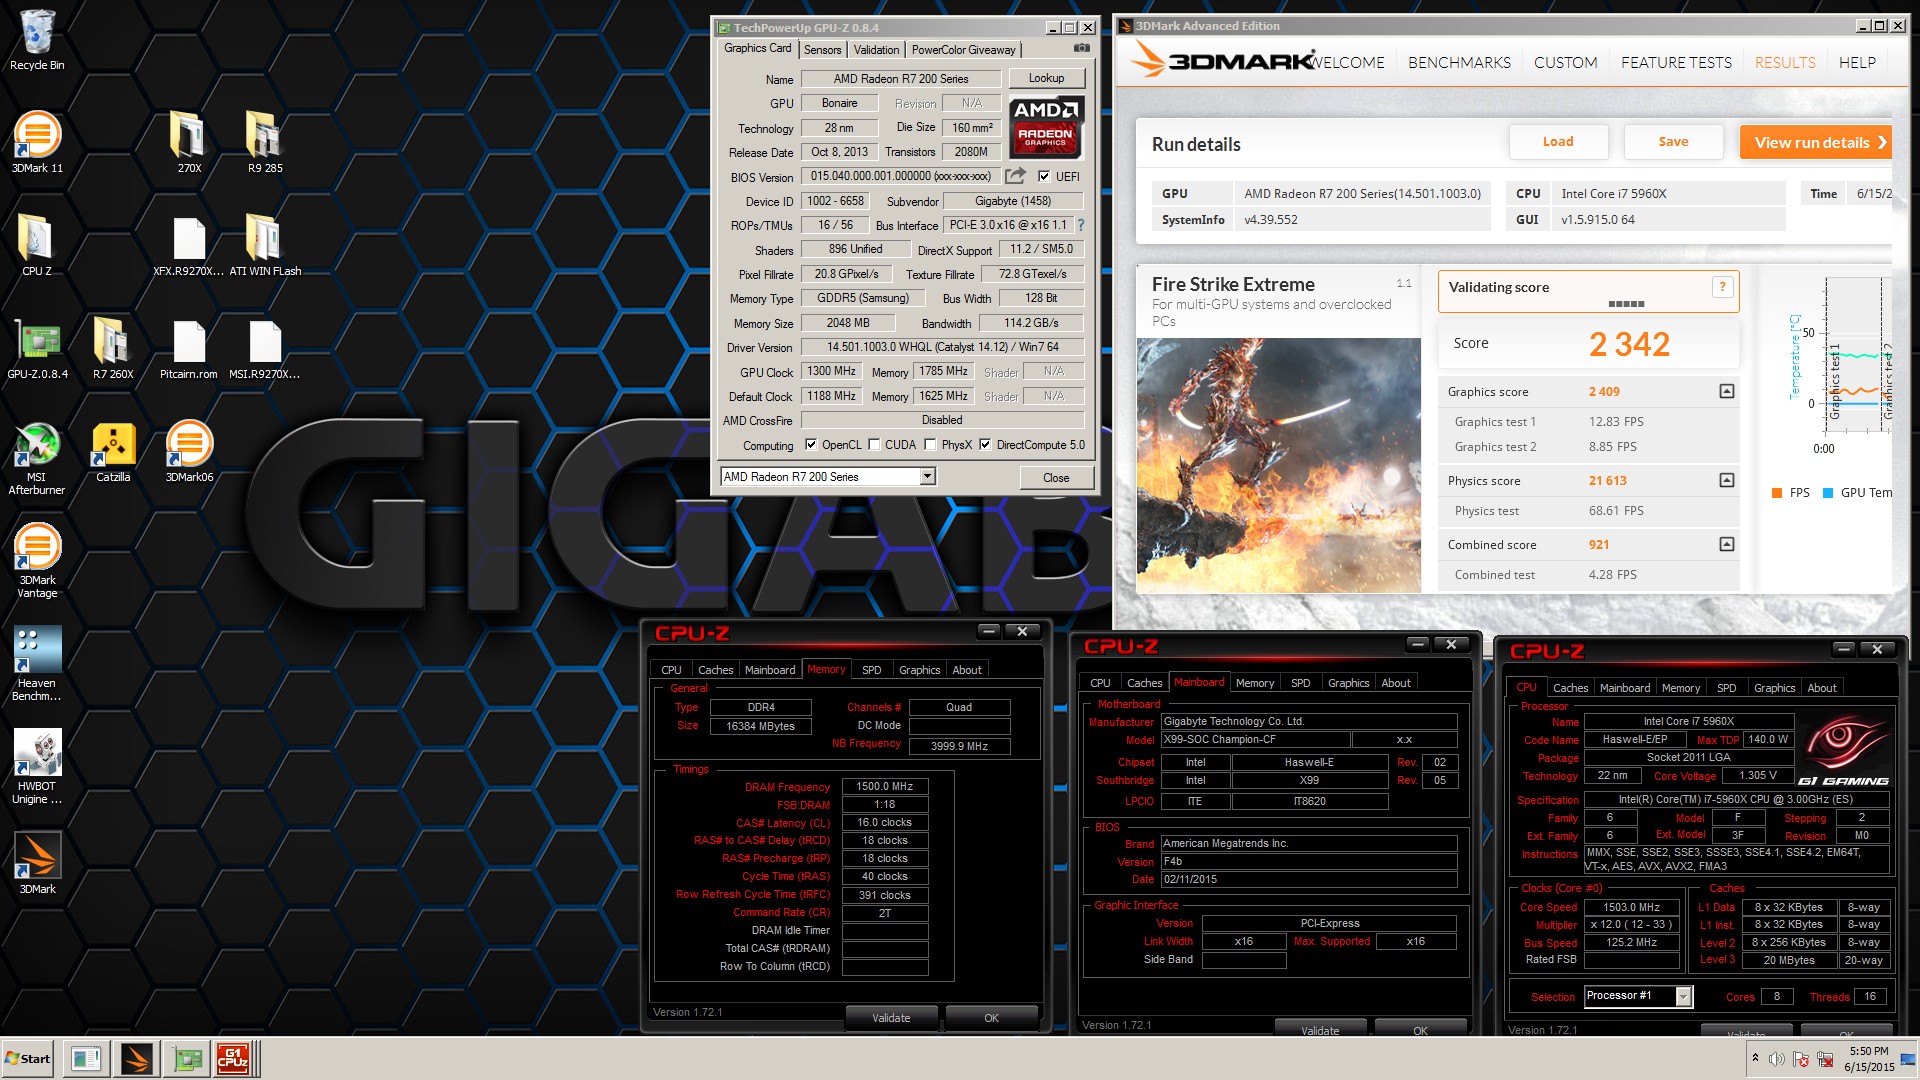
Task: Open the CUSTOM section in 3DMark
Action: click(1565, 62)
